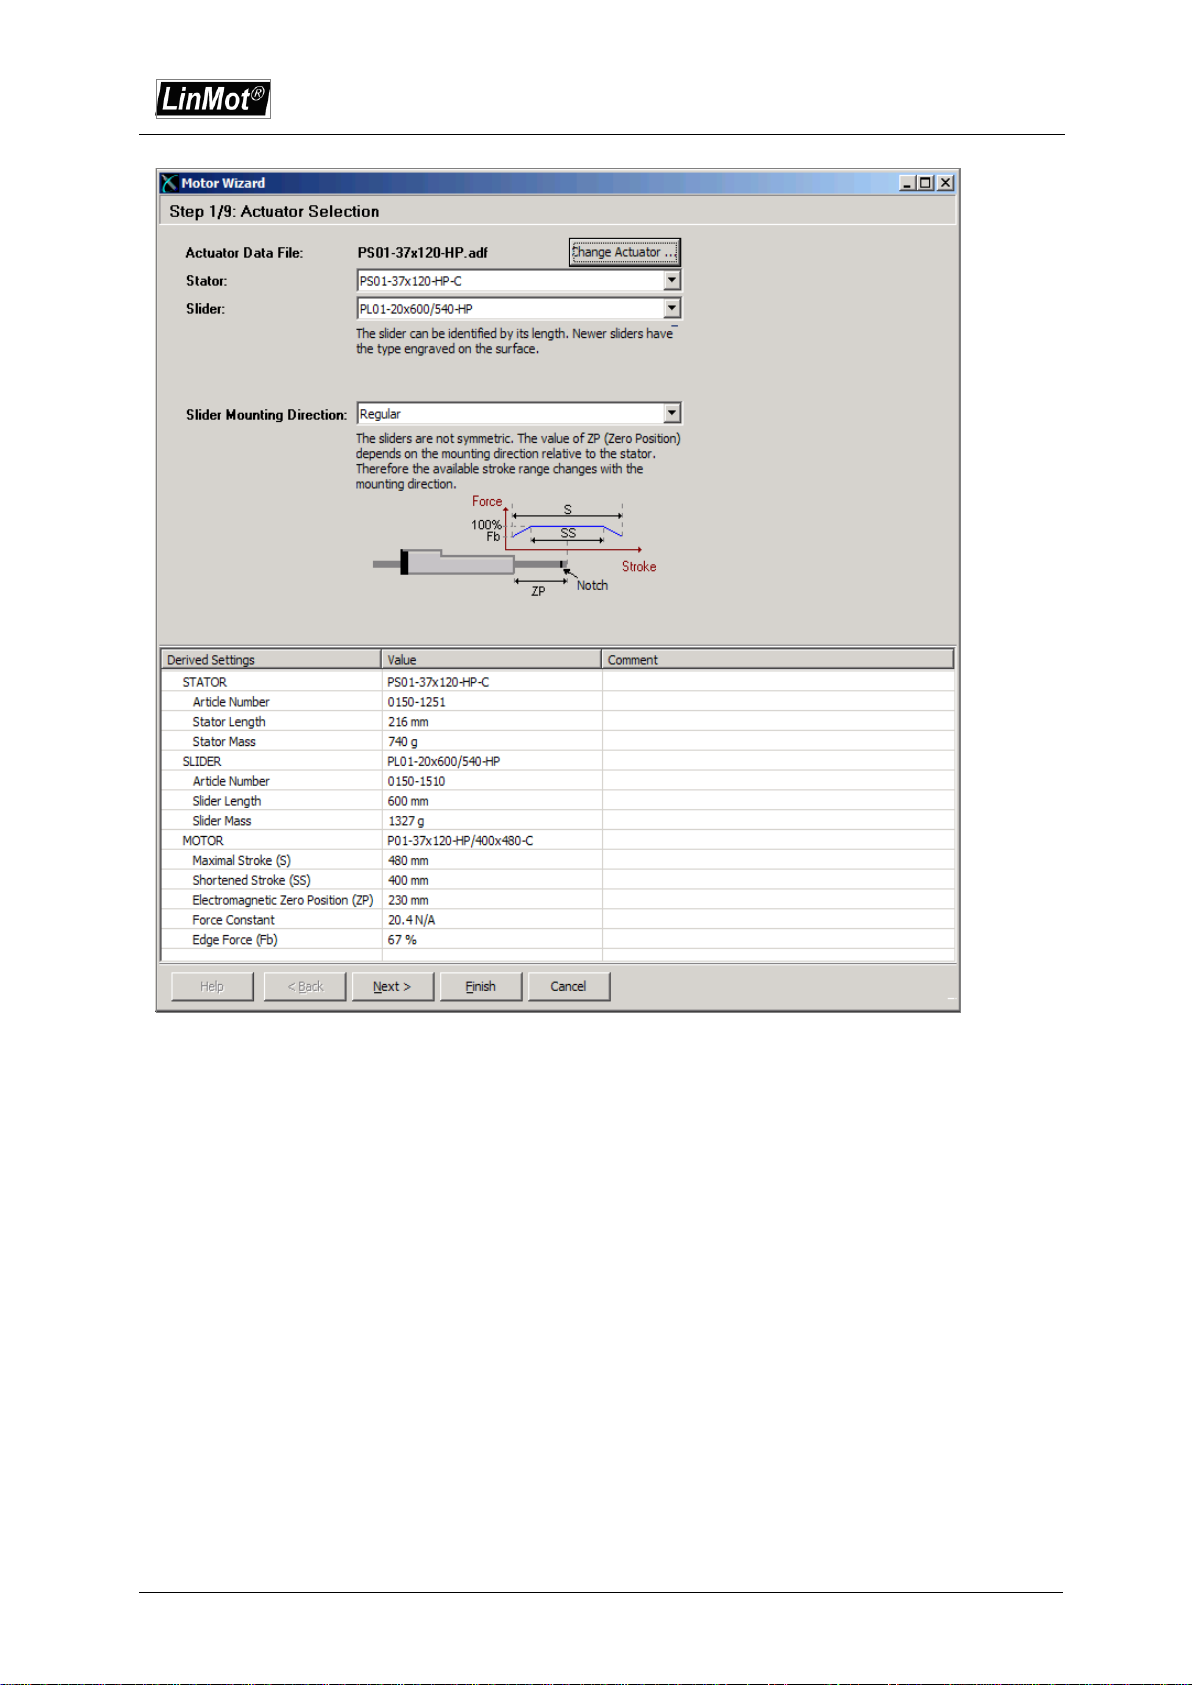This screenshot has width=1192, height=1685.
Task: Click the value 480 mm
Action: click(x=408, y=860)
